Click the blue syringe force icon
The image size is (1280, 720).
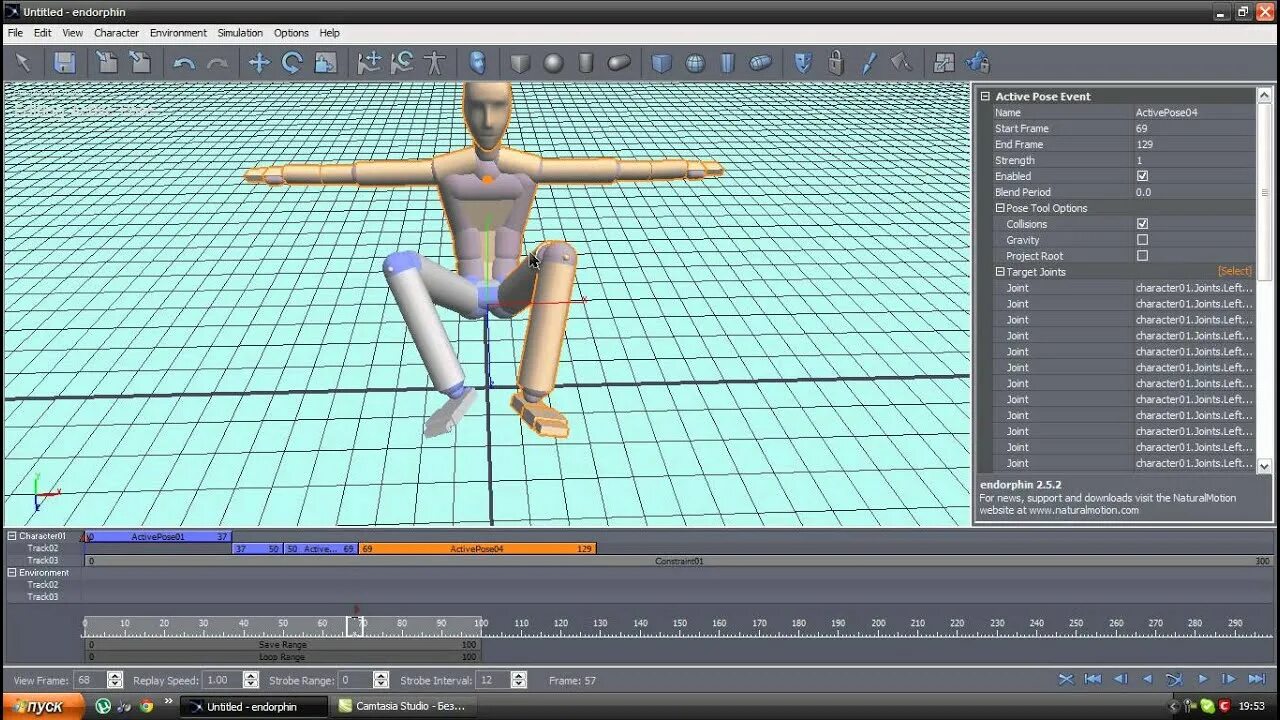pyautogui.click(x=869, y=63)
